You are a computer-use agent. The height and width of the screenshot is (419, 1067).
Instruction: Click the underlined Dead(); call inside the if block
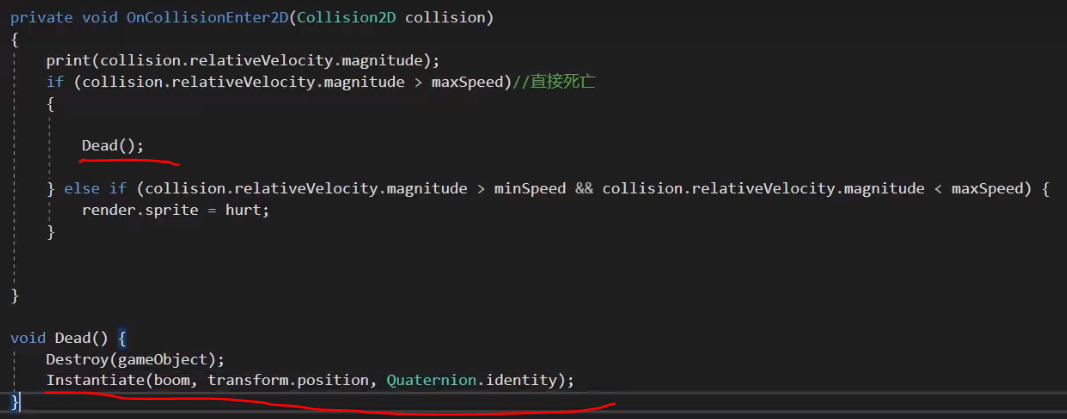(113, 146)
